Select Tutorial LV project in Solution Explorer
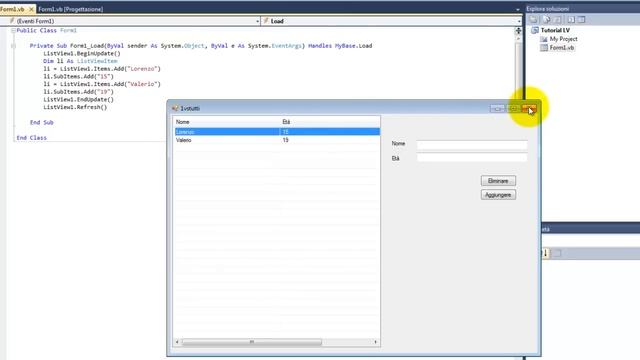 555,30
